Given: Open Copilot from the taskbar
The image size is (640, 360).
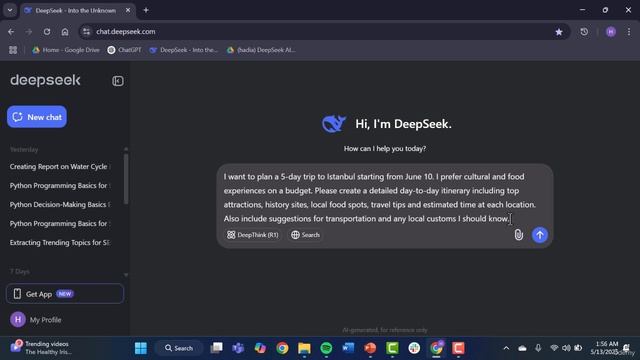Looking at the screenshot, I should pos(260,348).
